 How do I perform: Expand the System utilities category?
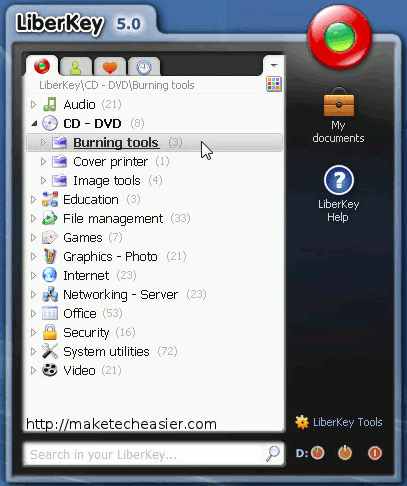33,351
